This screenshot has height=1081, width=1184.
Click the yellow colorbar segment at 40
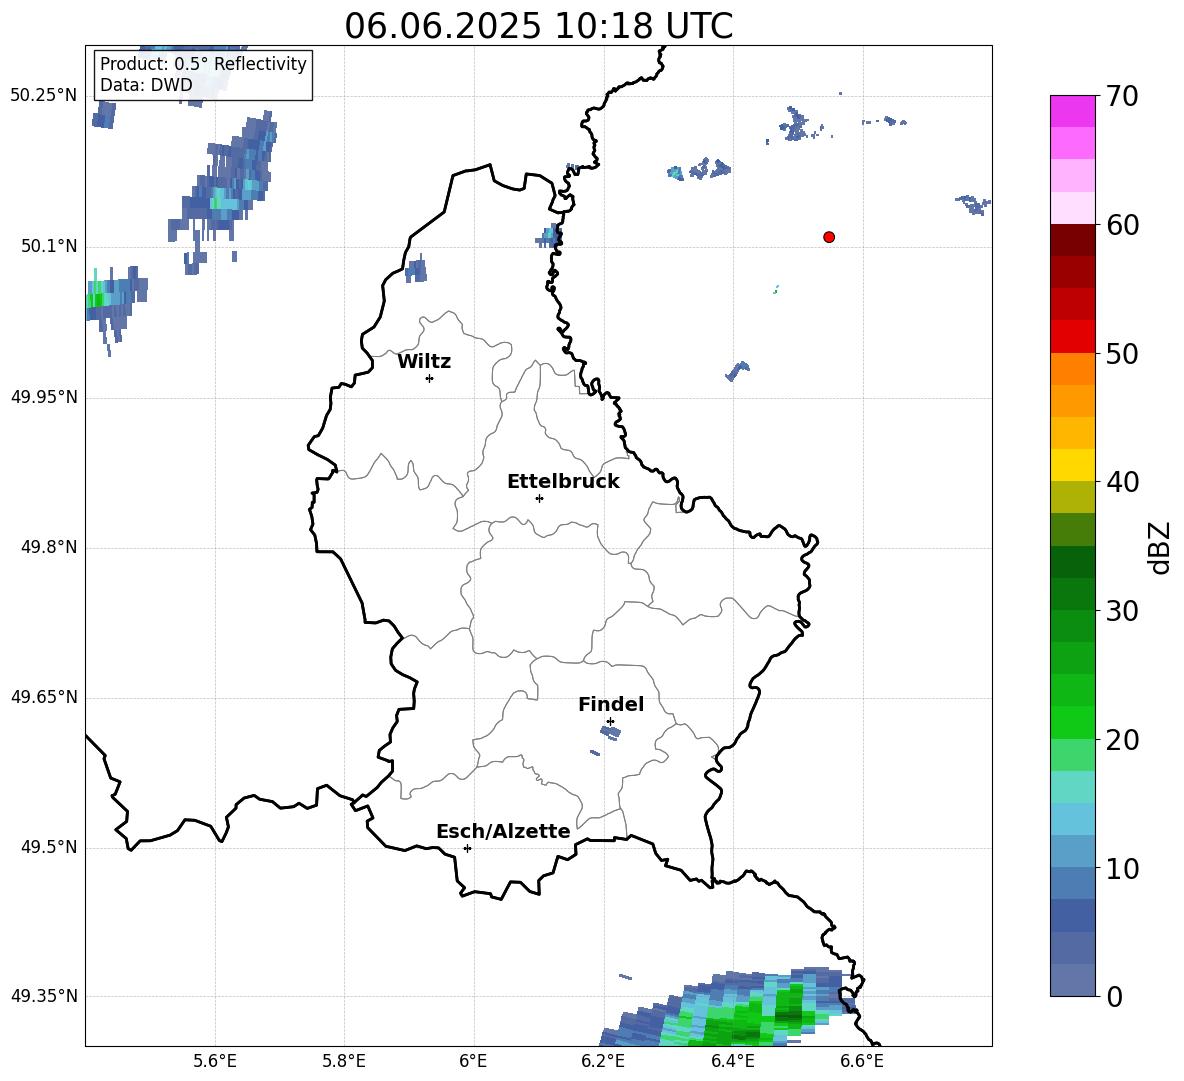(1072, 465)
